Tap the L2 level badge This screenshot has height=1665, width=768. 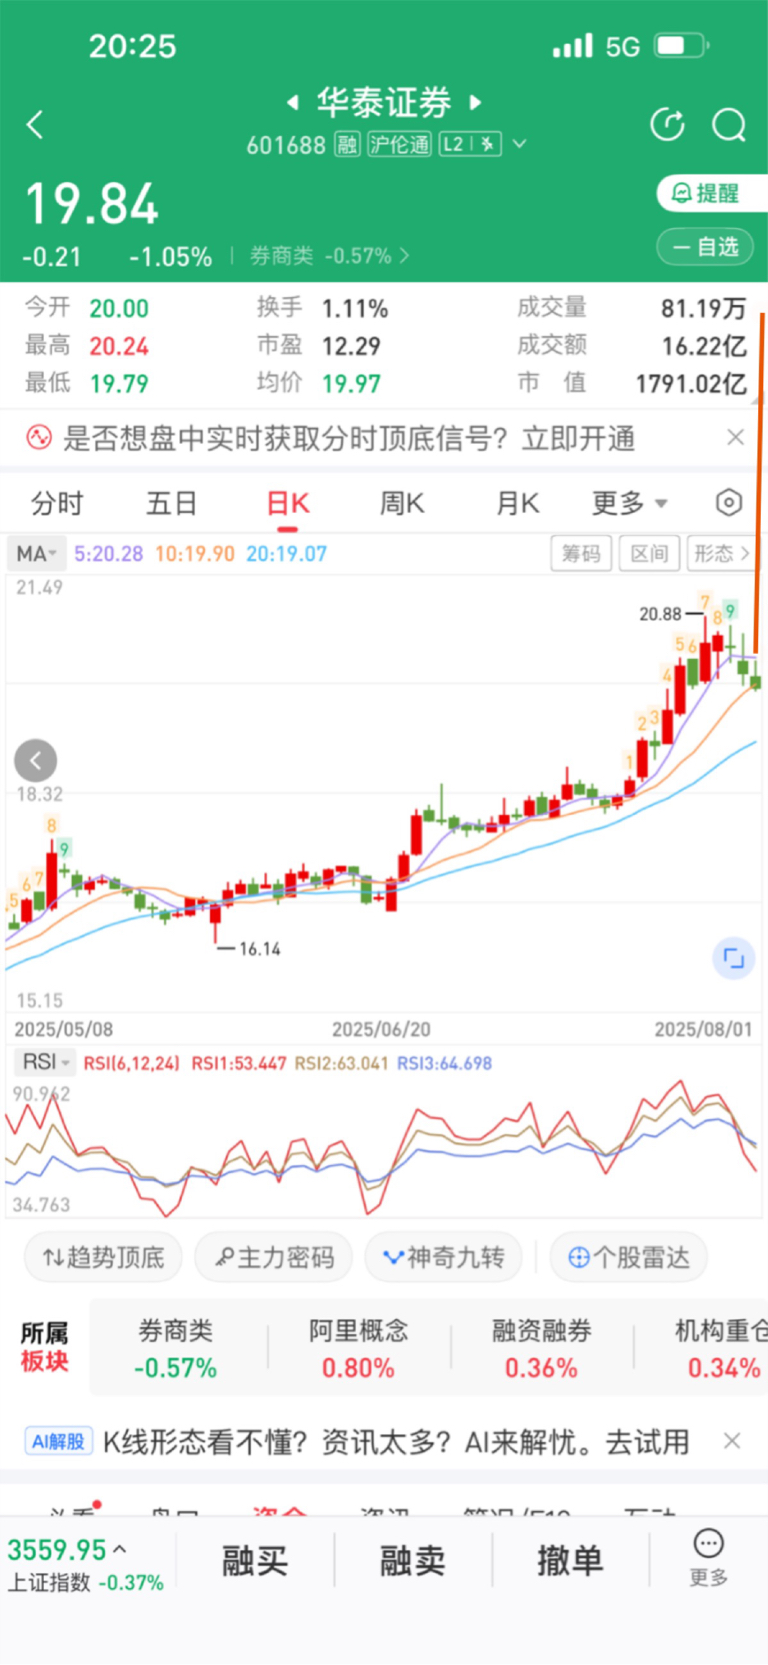pyautogui.click(x=470, y=145)
